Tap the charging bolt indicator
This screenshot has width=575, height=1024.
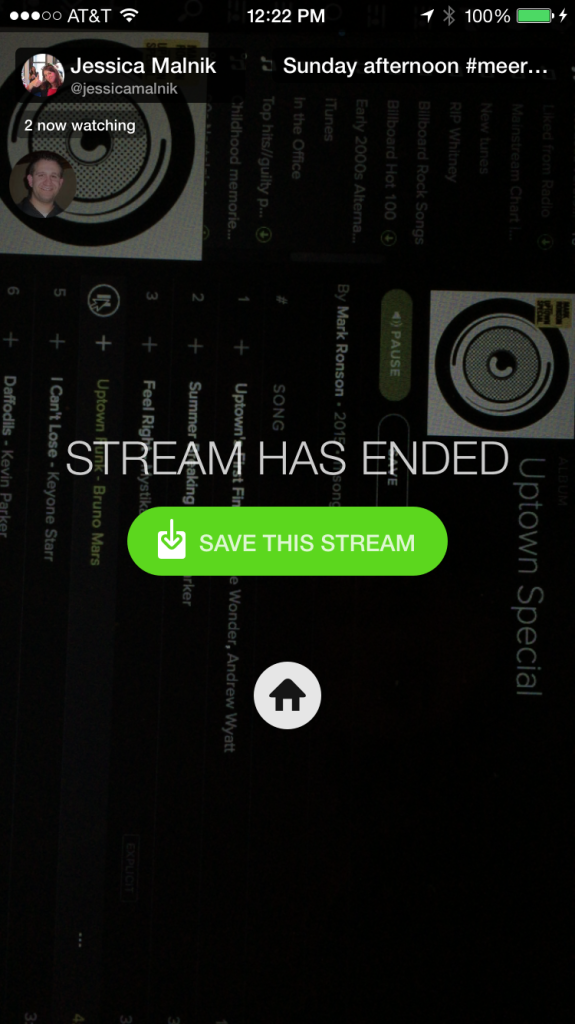tap(563, 16)
